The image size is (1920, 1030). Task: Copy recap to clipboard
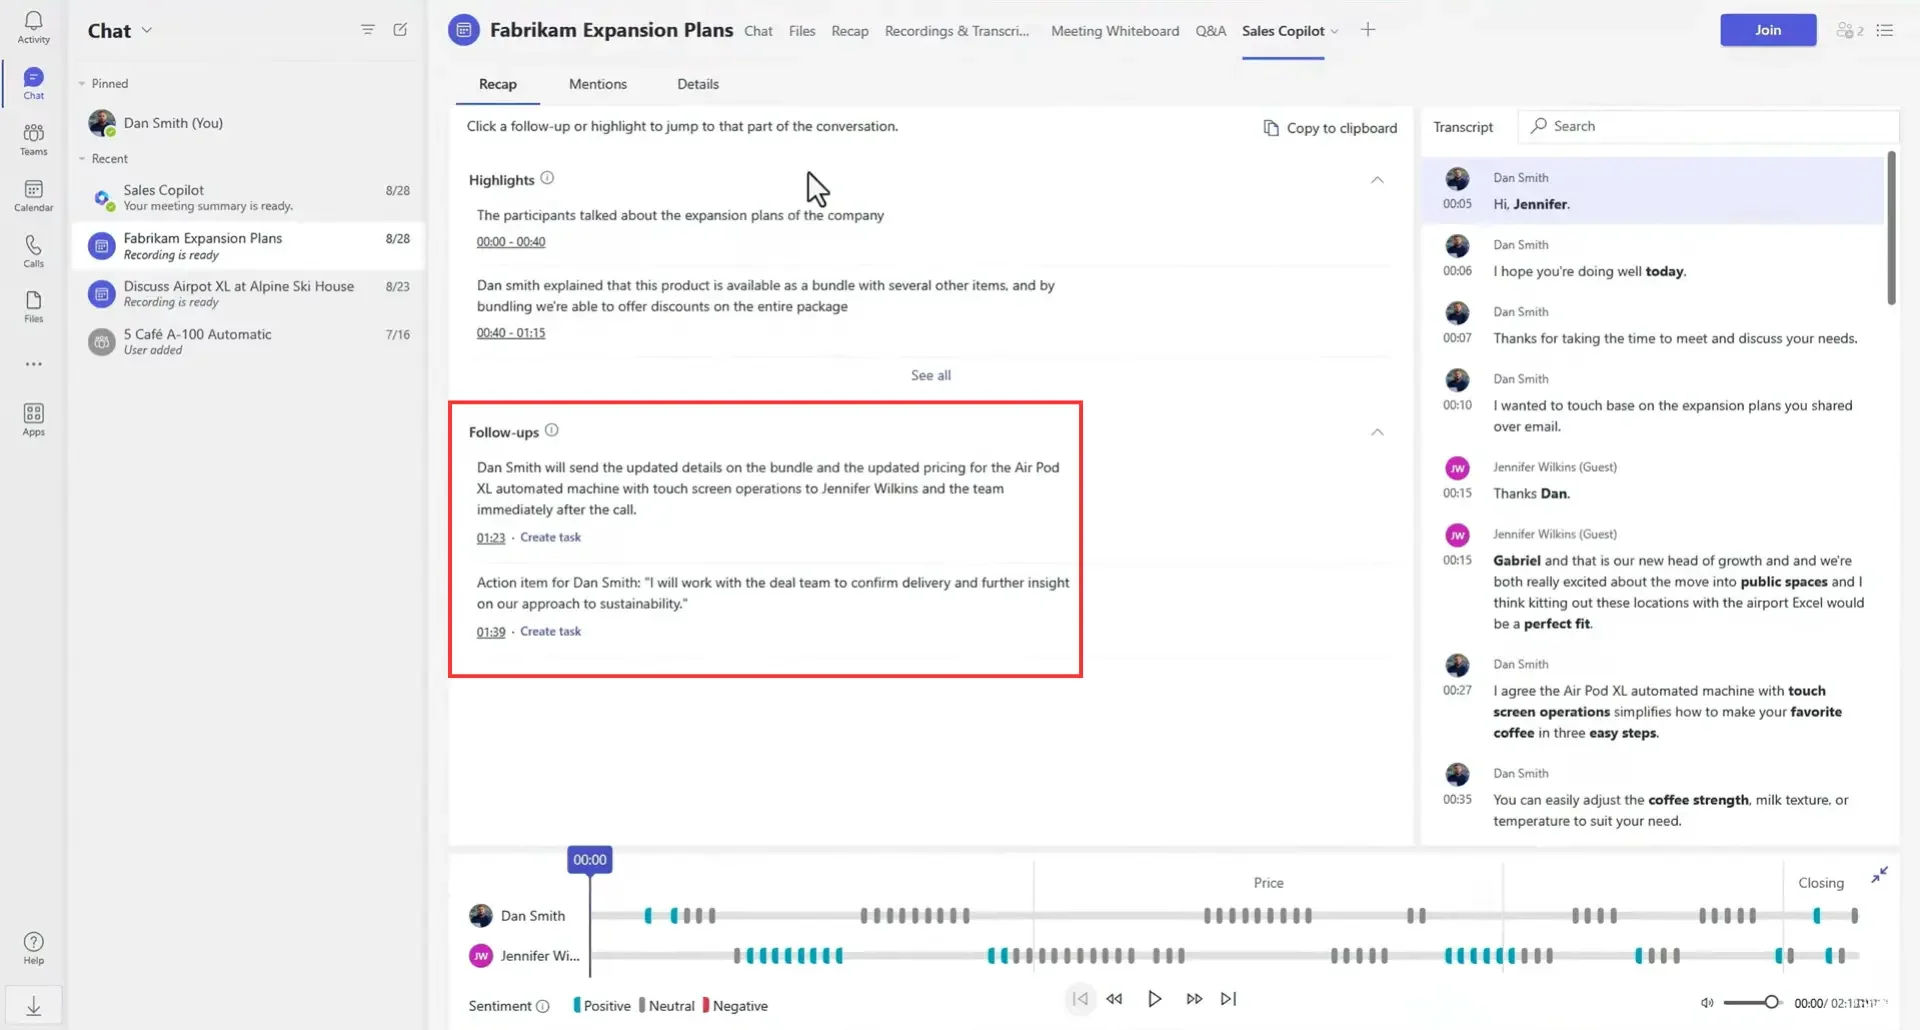coord(1330,128)
